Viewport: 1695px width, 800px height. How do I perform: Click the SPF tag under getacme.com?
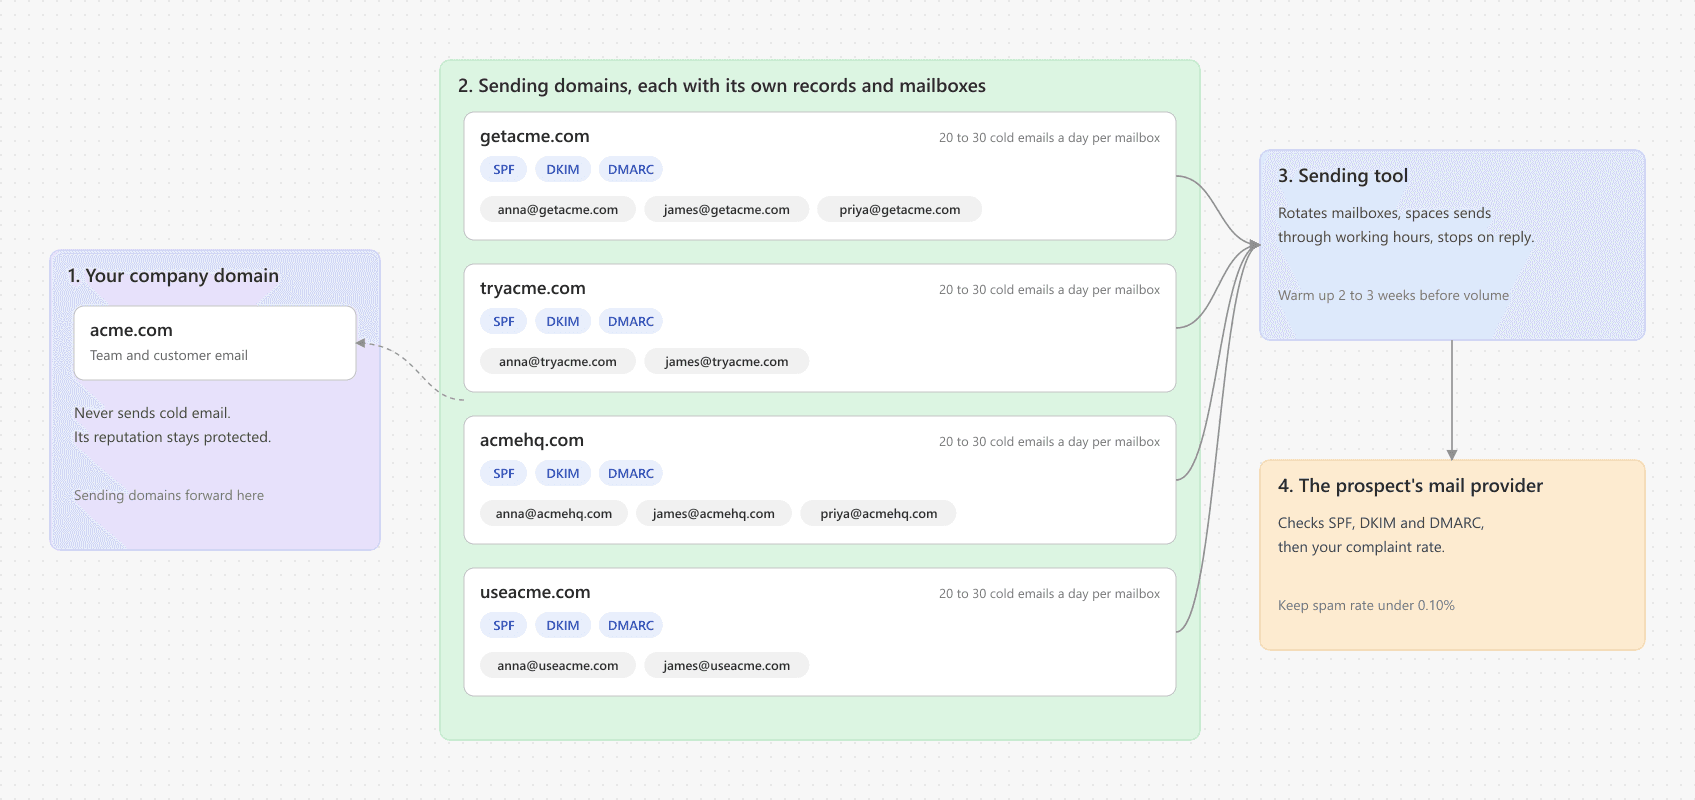[x=504, y=170]
